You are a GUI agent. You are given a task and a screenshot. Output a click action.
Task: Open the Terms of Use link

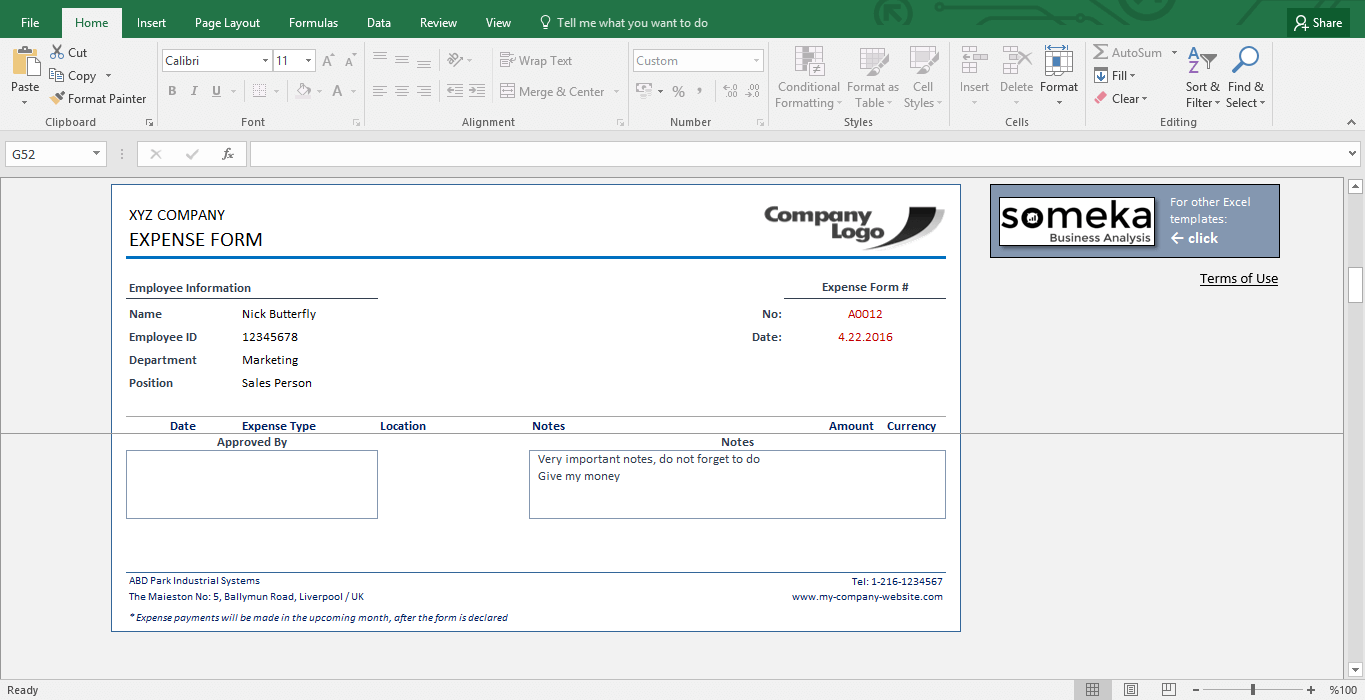(1239, 278)
